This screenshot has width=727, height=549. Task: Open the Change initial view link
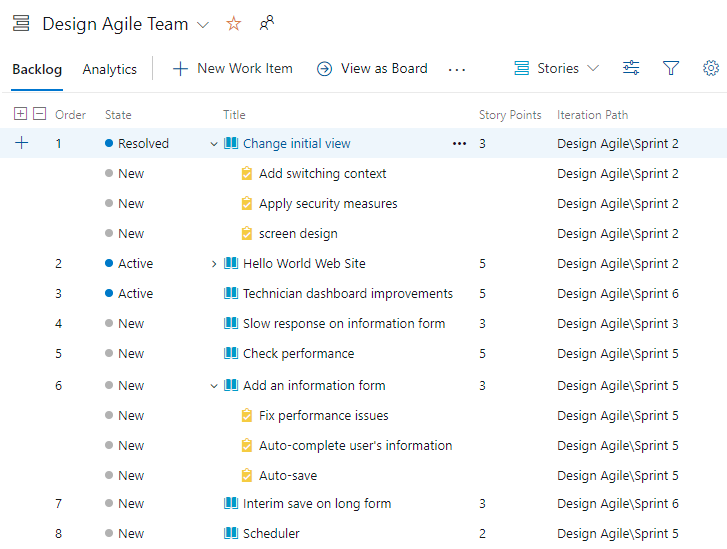tap(297, 144)
